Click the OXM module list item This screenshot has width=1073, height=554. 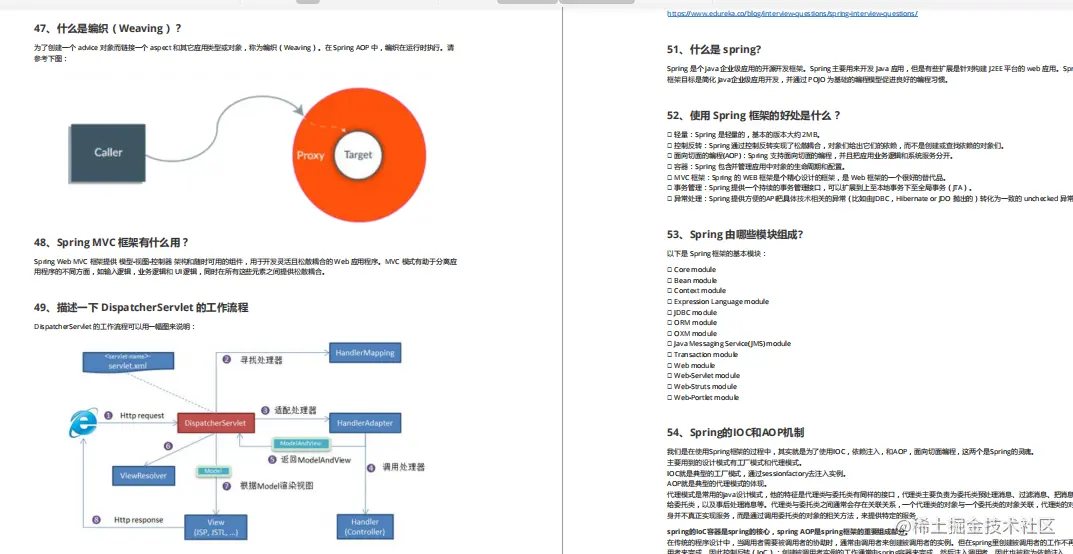coord(692,333)
